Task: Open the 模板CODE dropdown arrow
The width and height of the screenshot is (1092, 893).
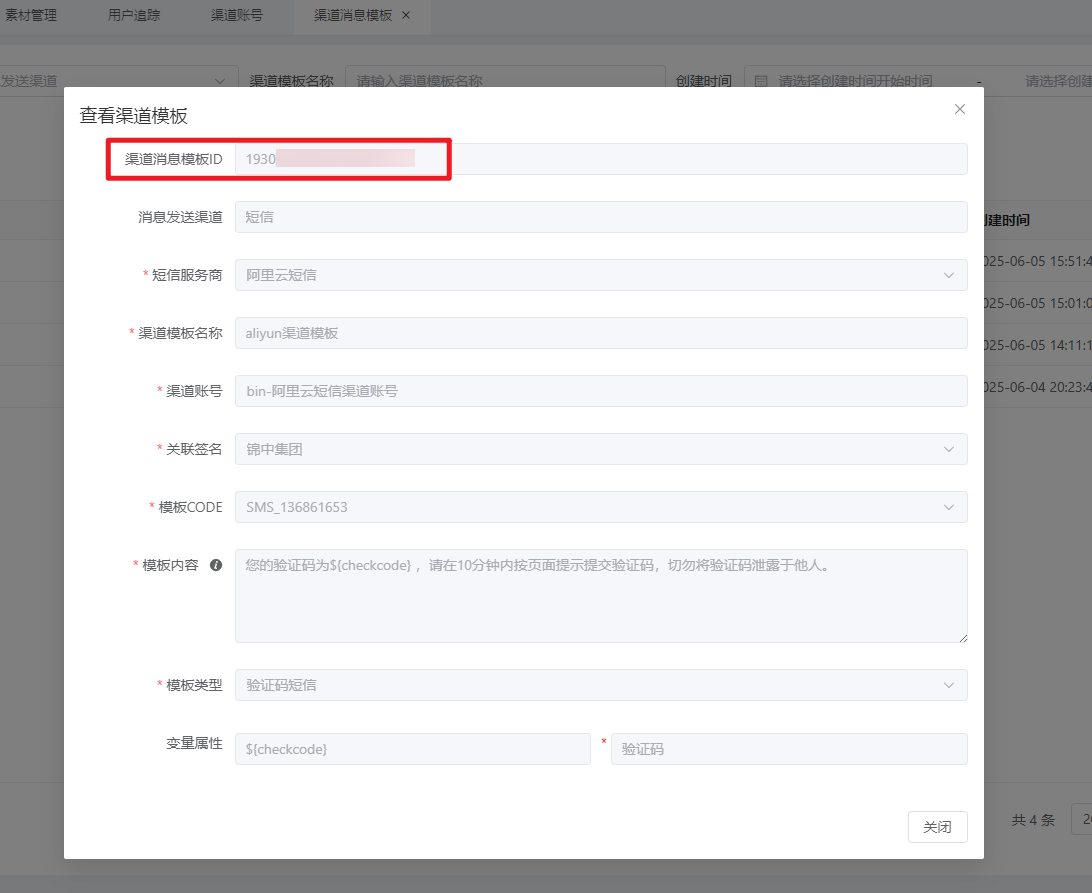Action: [x=949, y=507]
